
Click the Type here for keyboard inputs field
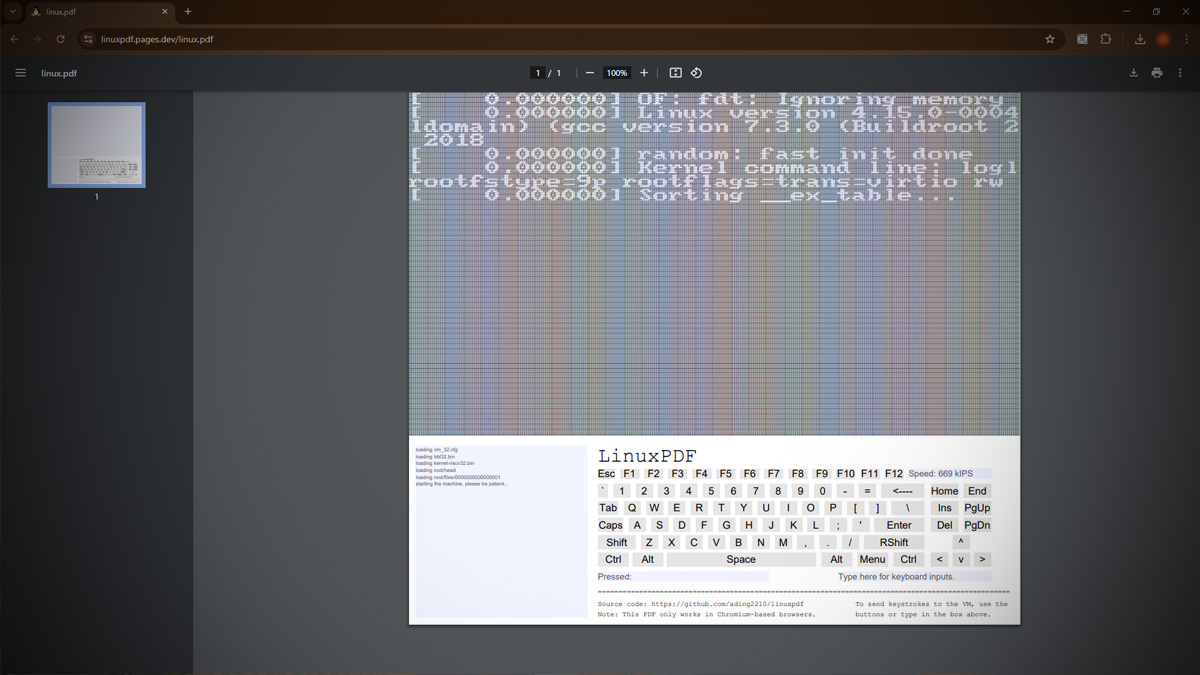coord(914,577)
